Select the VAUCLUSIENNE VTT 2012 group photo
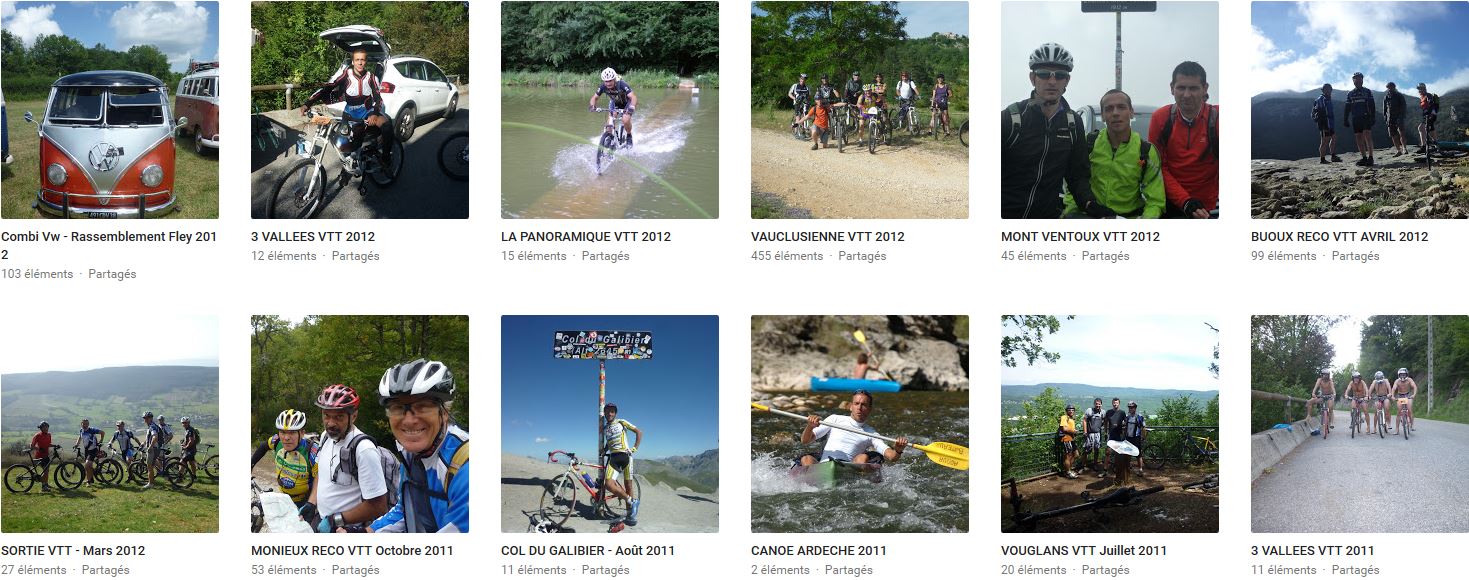The width and height of the screenshot is (1469, 580). [860, 110]
